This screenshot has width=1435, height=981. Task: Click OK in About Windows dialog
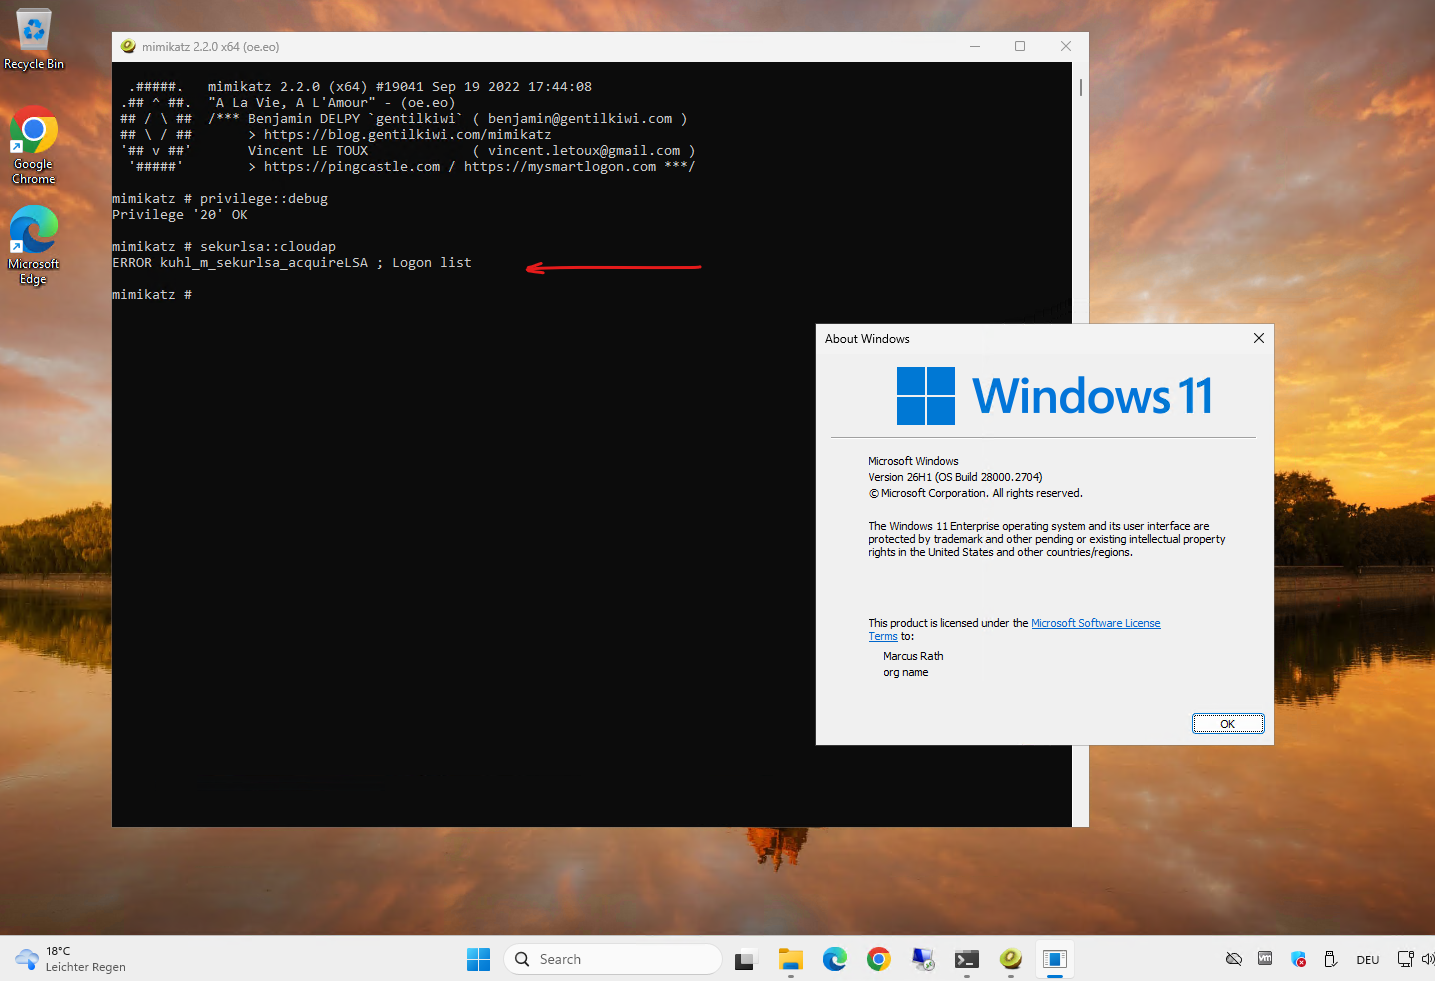tap(1228, 724)
